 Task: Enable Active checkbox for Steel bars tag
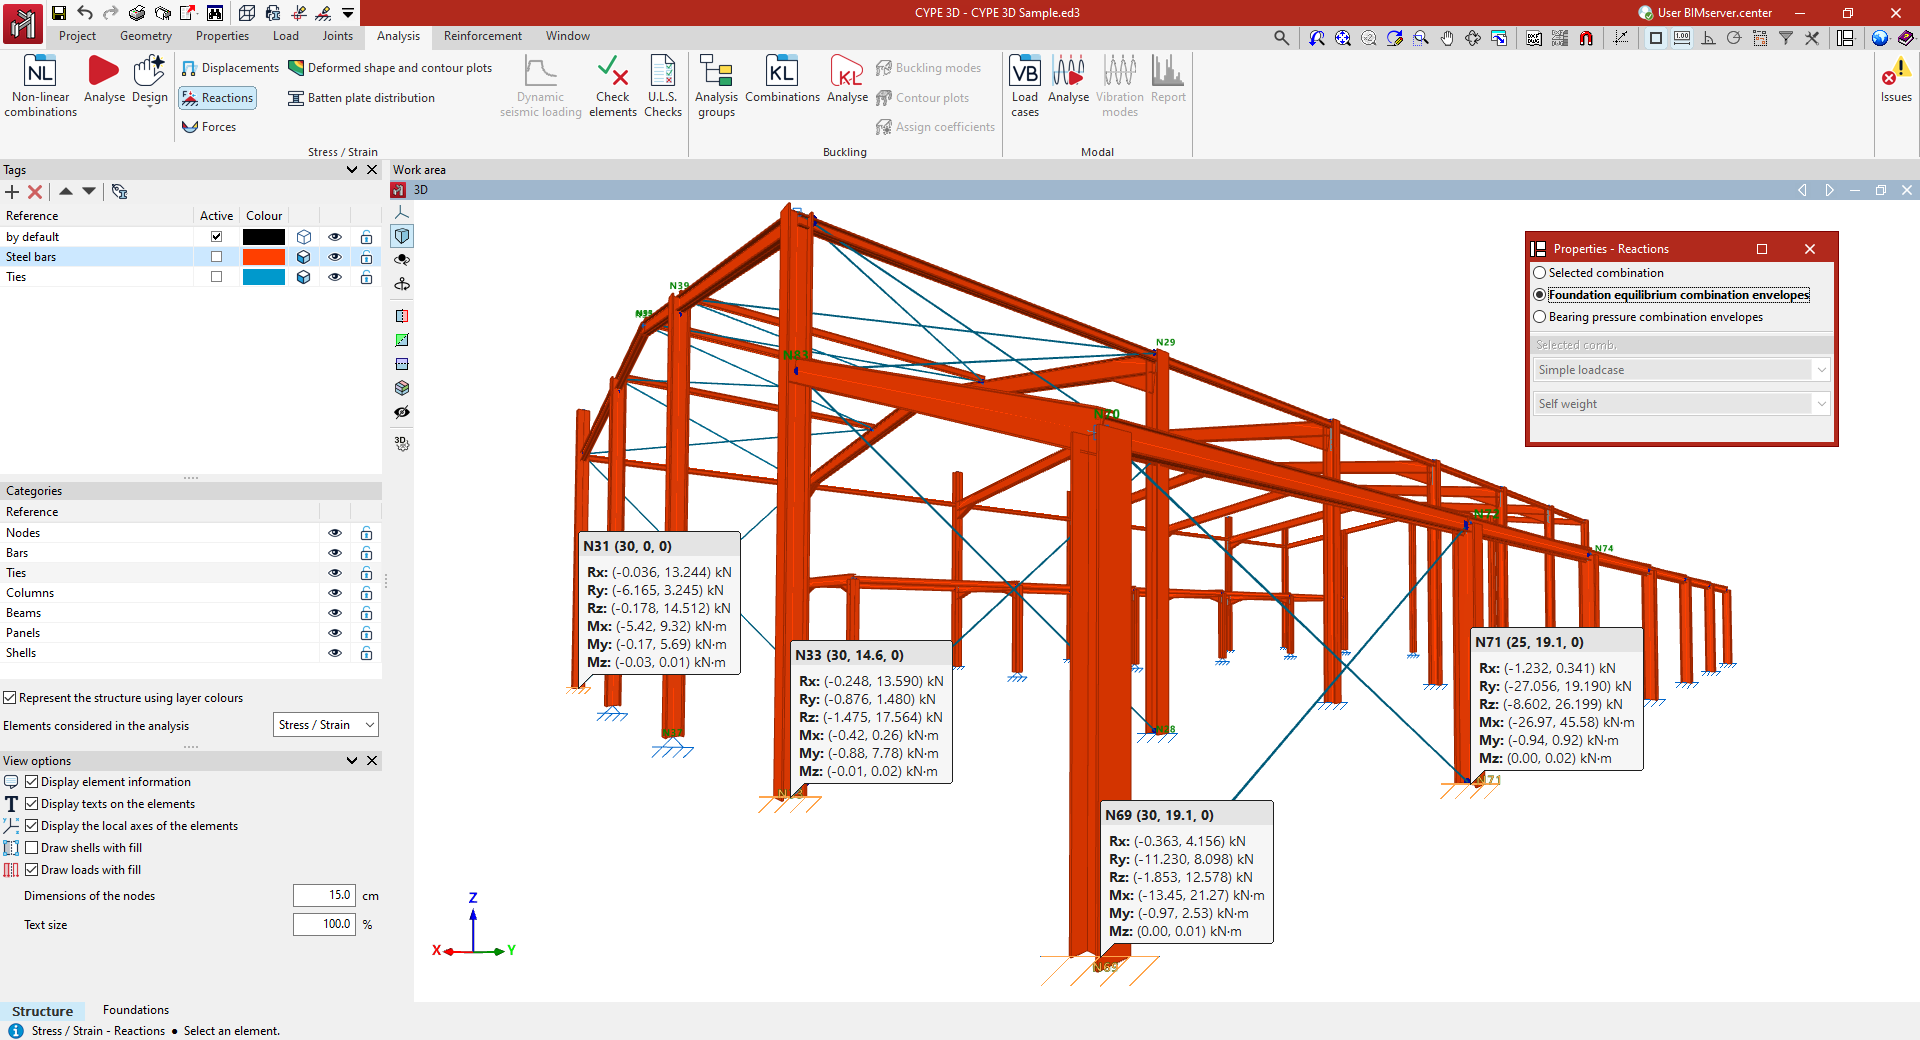pyautogui.click(x=216, y=257)
